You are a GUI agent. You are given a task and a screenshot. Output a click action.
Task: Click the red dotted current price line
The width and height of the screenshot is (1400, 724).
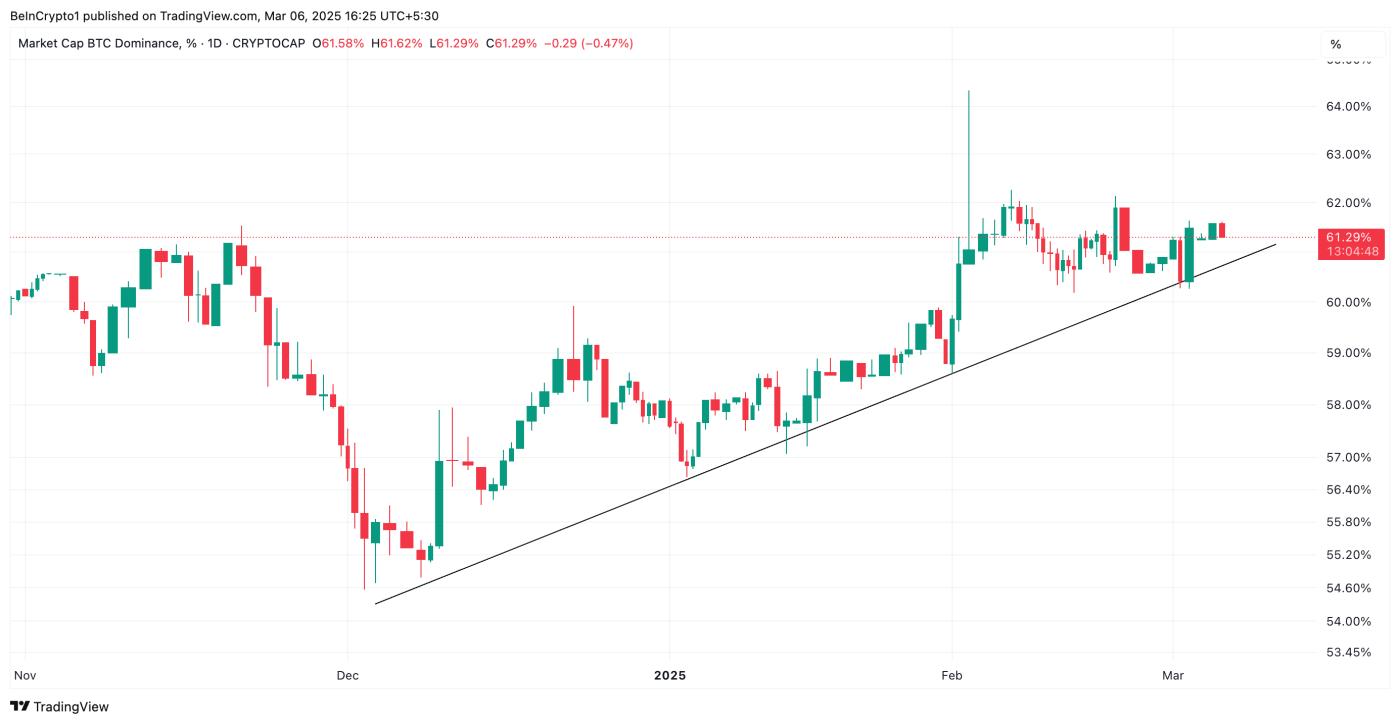(660, 237)
